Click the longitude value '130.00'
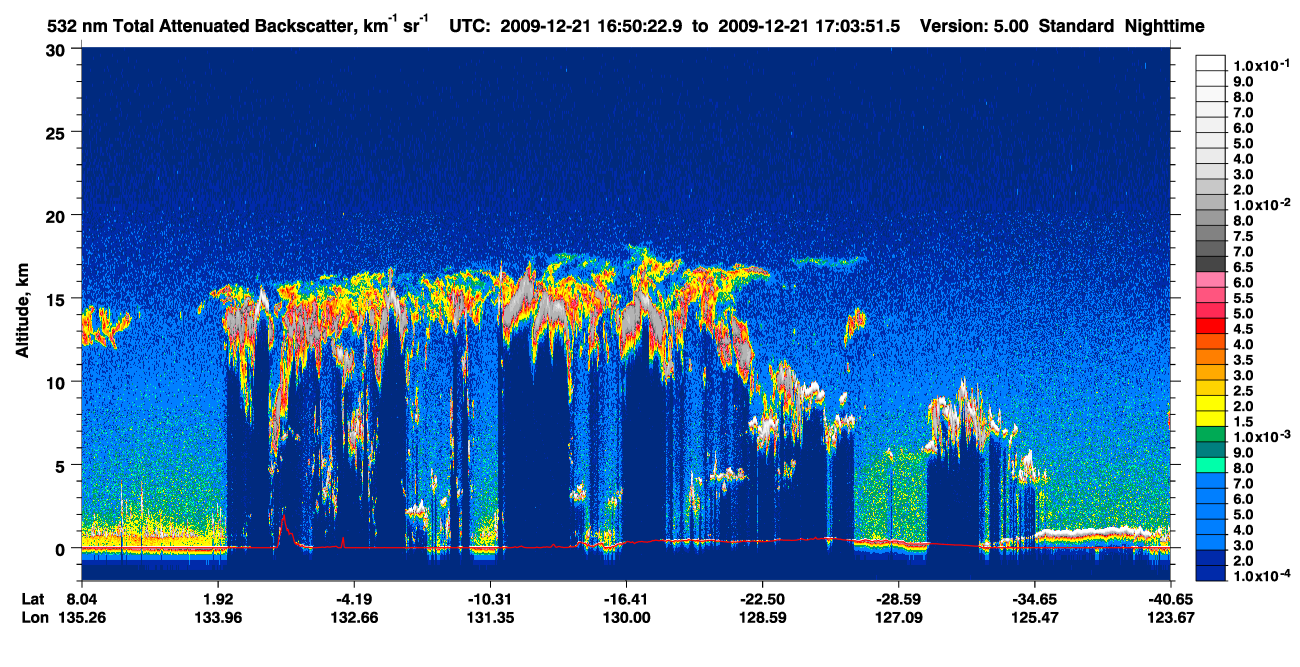Image resolution: width=1300 pixels, height=667 pixels. tap(626, 617)
